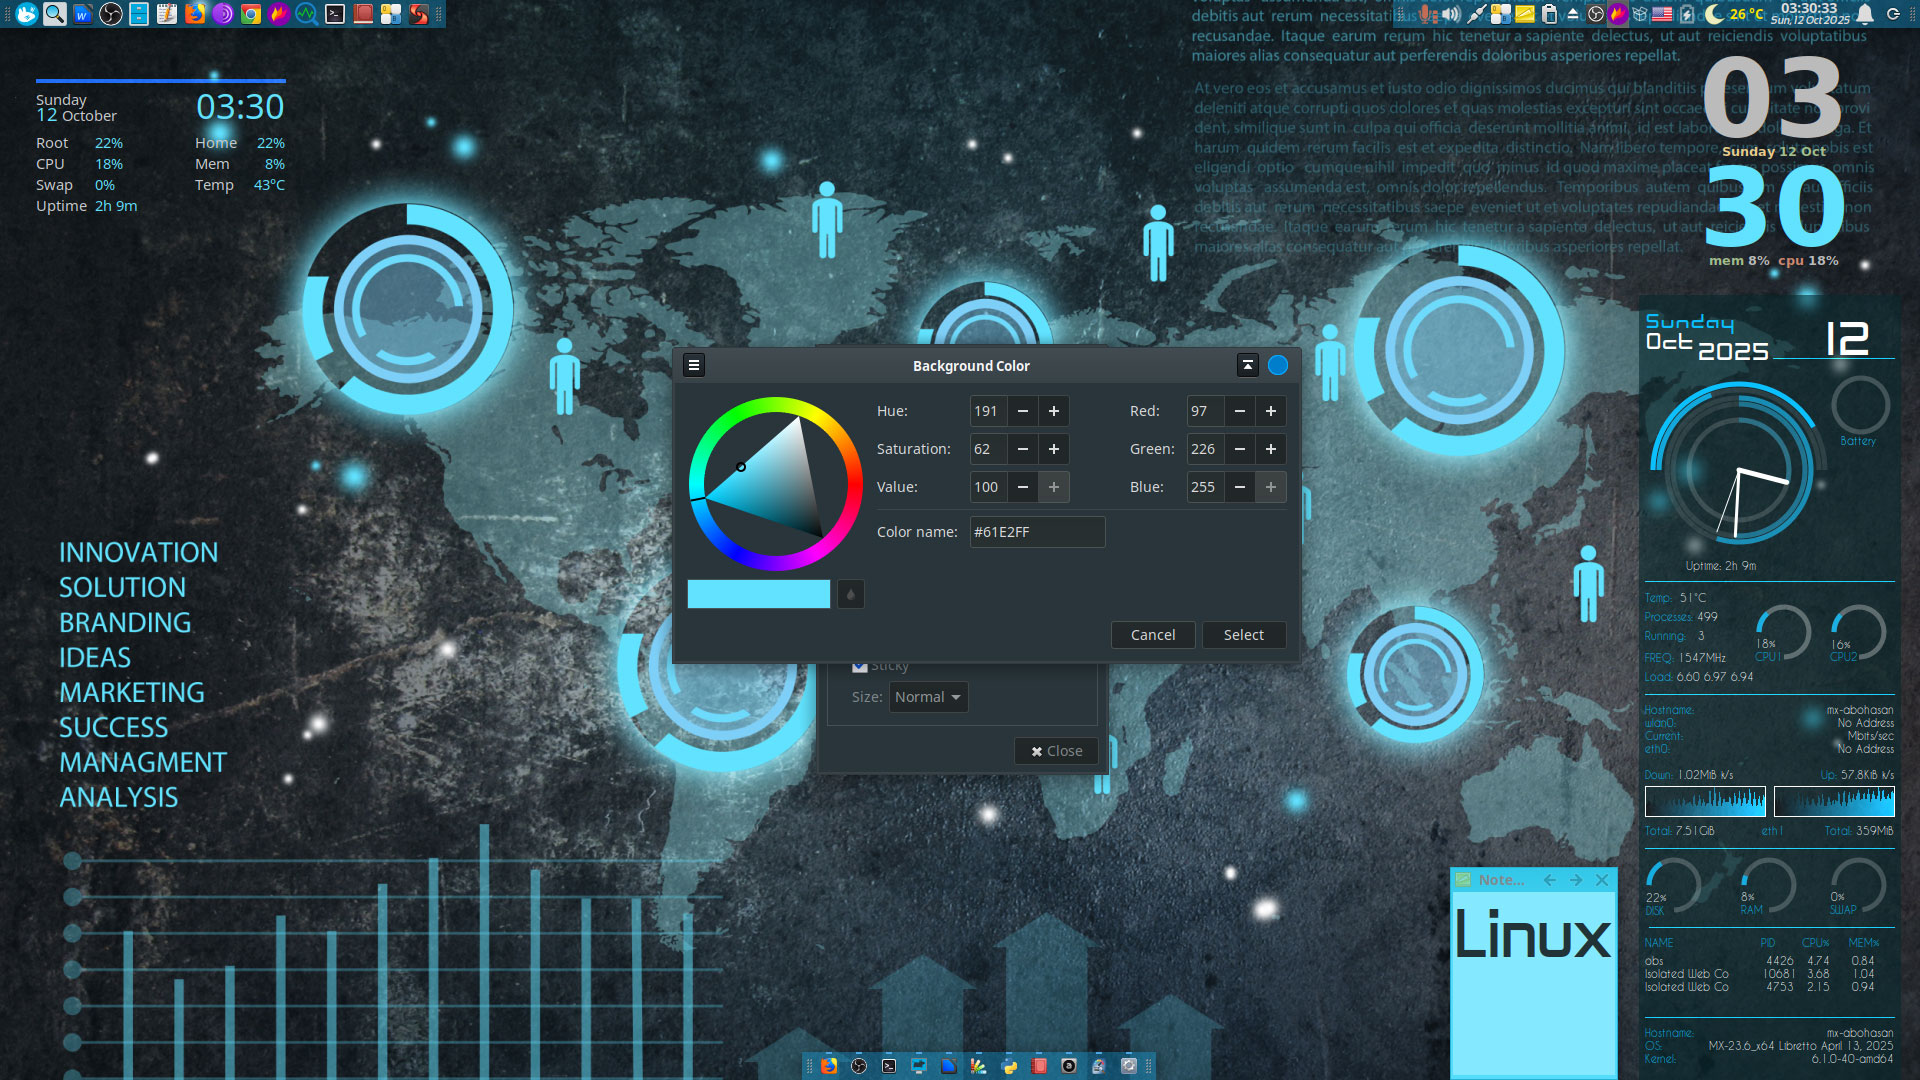
Task: Click the notification bell icon
Action: (x=1865, y=14)
